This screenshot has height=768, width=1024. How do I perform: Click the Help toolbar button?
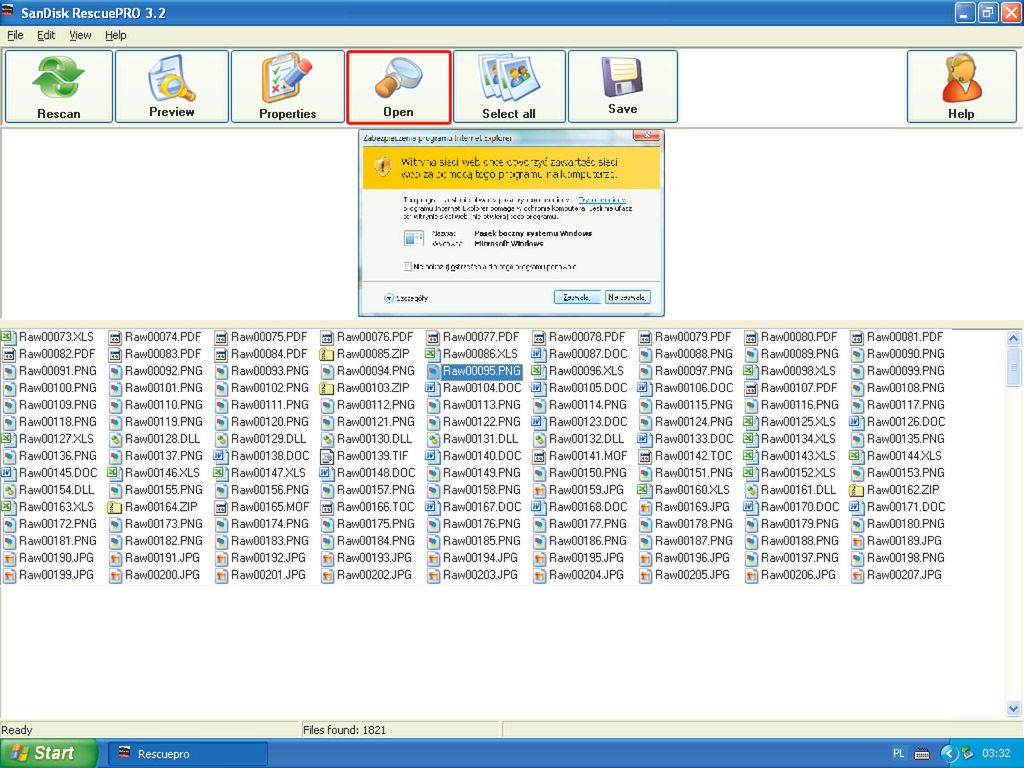click(961, 86)
